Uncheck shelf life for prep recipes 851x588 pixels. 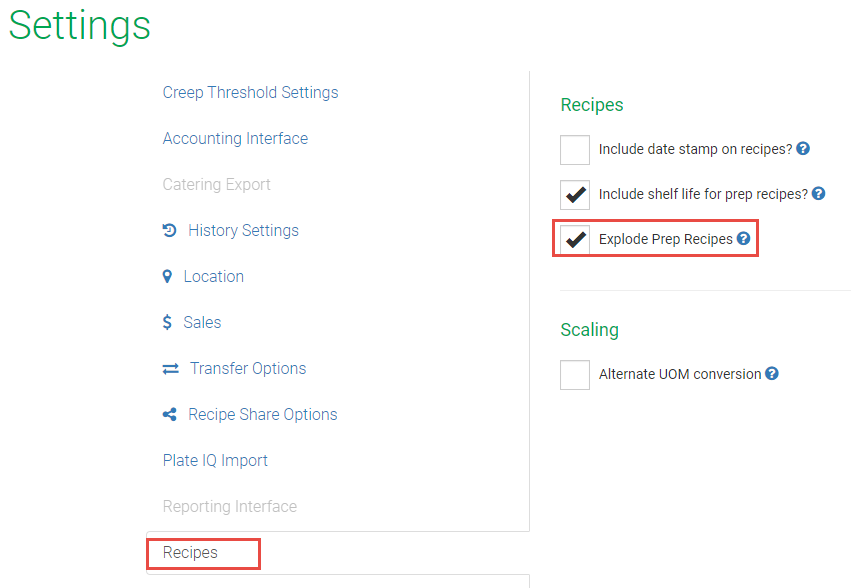[x=575, y=195]
